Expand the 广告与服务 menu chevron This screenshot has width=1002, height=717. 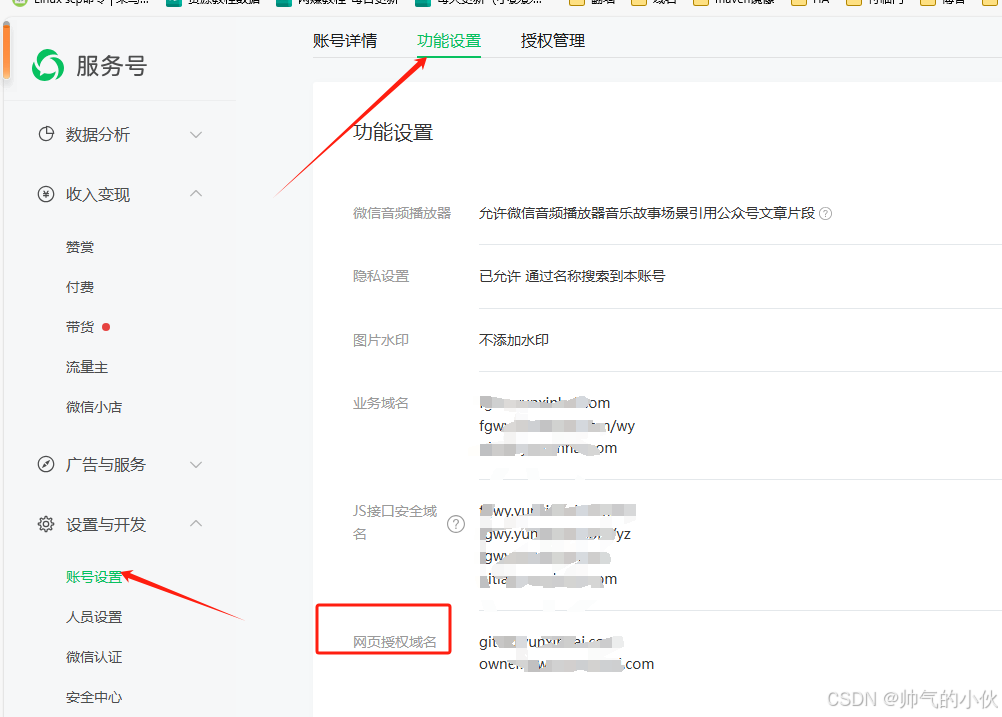point(196,464)
